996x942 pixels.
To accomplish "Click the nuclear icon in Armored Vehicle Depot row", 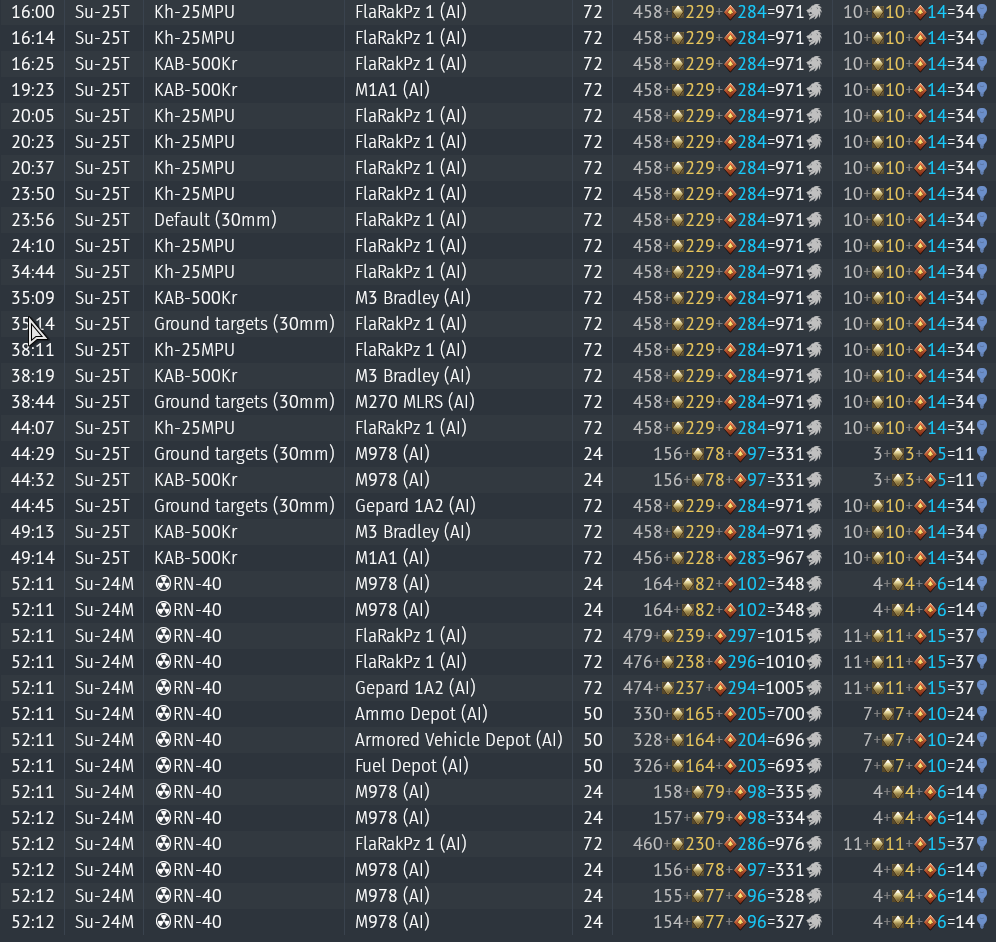I will [164, 740].
